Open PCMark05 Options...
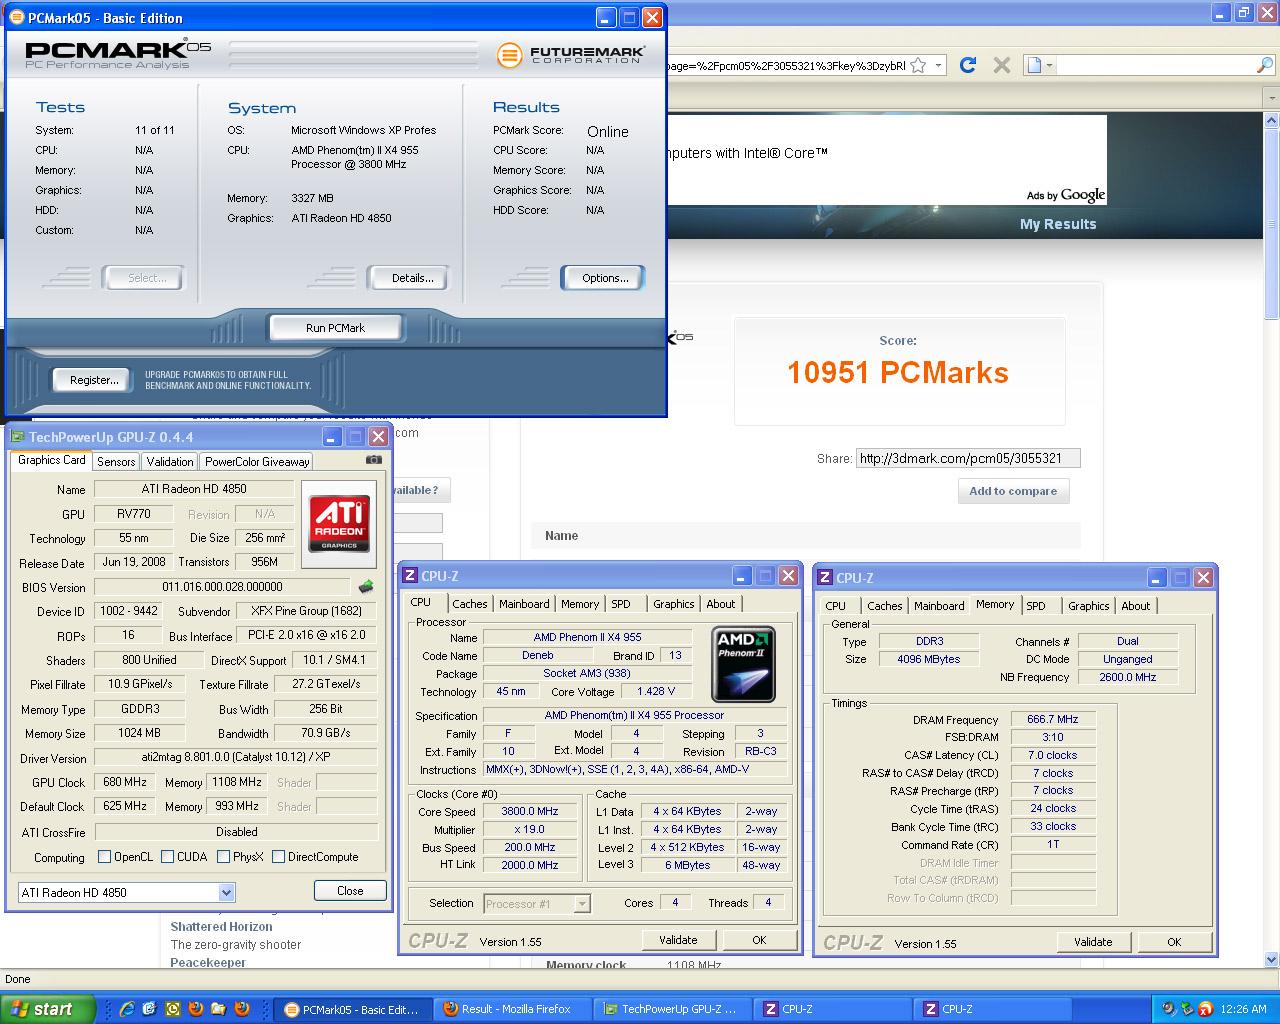 pyautogui.click(x=605, y=278)
